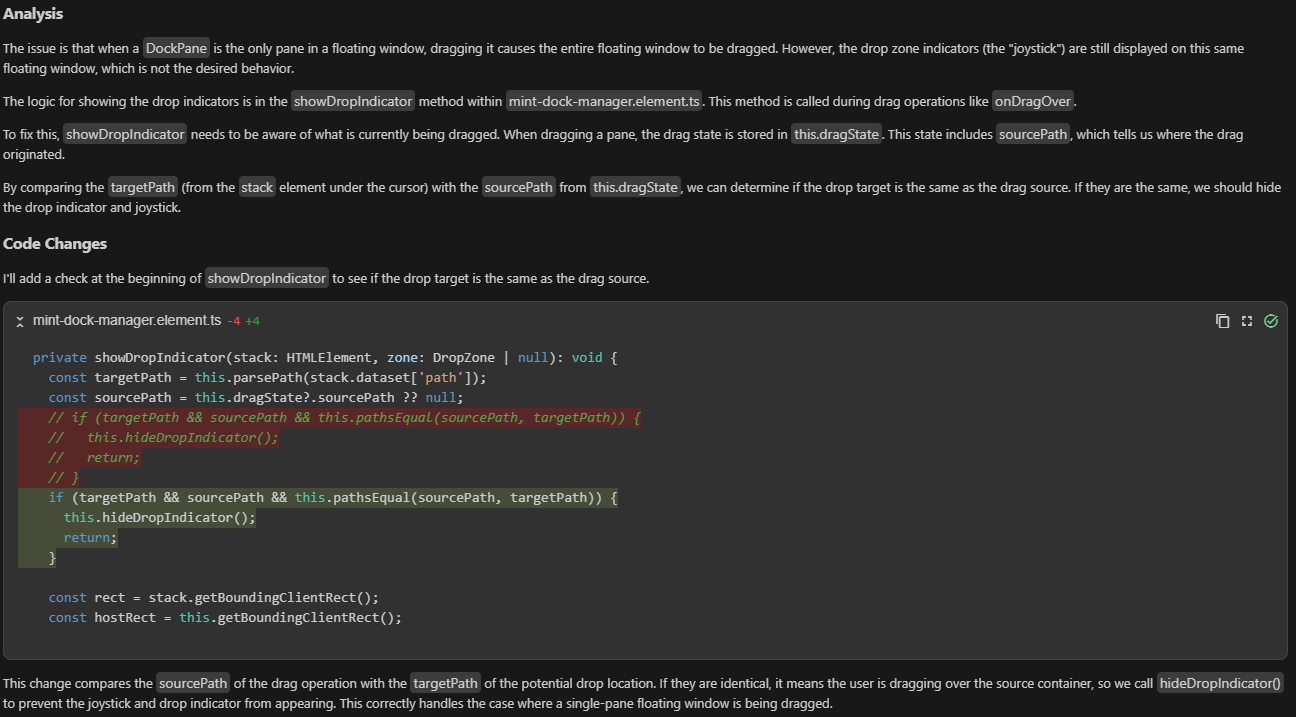The width and height of the screenshot is (1296, 717).
Task: Click the red -4 deletions count
Action: (234, 321)
